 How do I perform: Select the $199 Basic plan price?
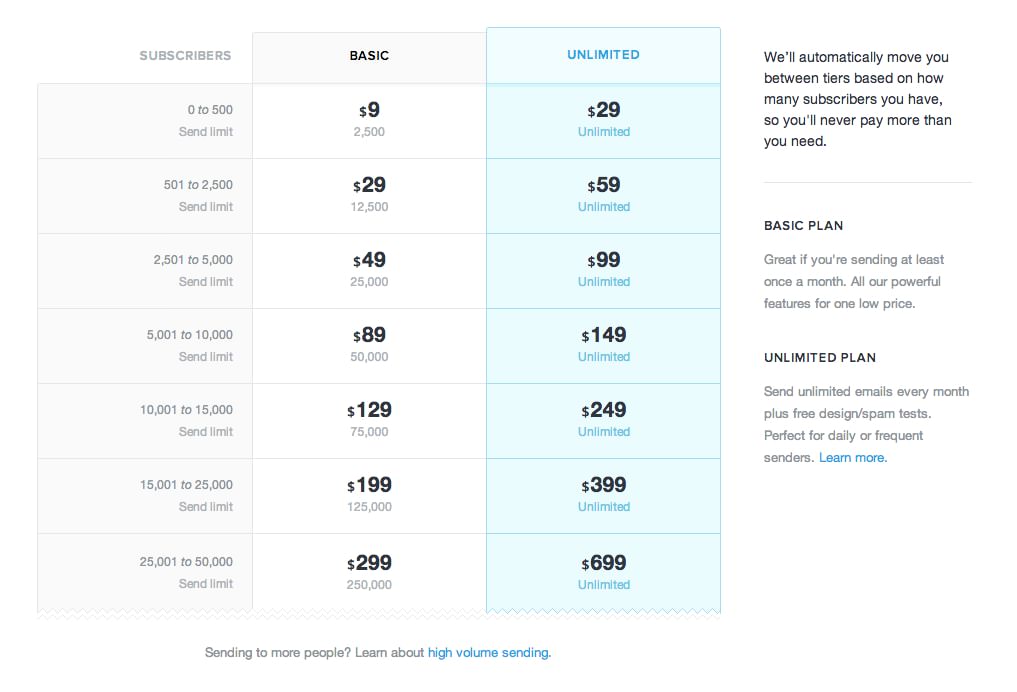coord(369,495)
